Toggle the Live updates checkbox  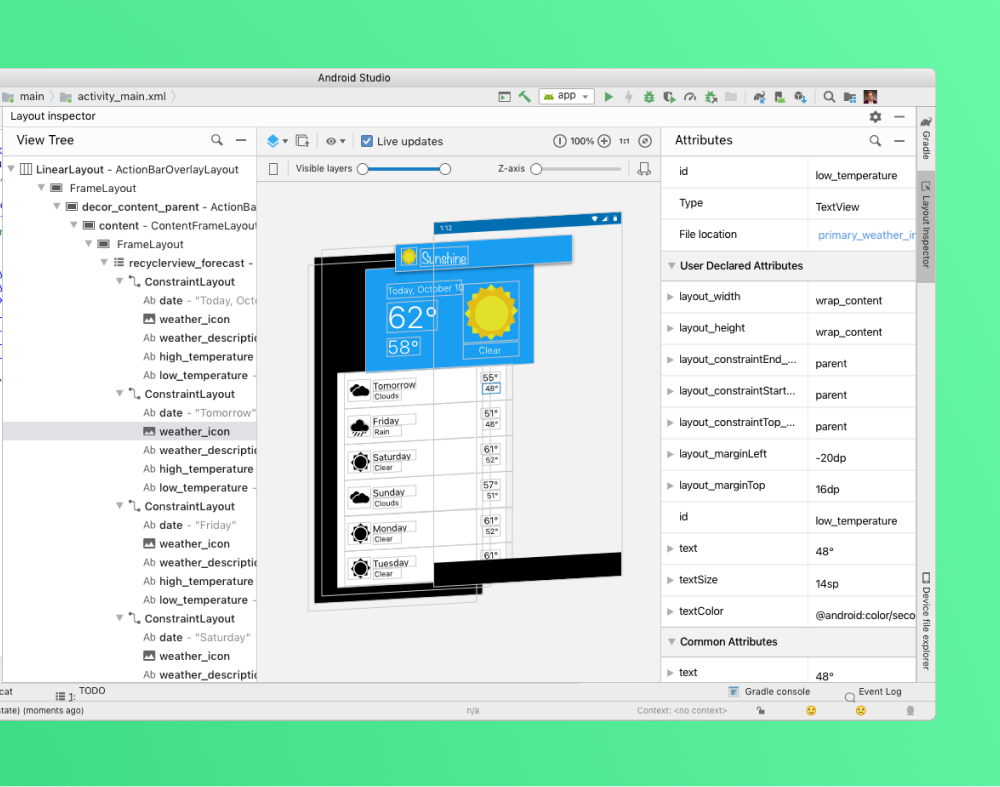coord(367,142)
